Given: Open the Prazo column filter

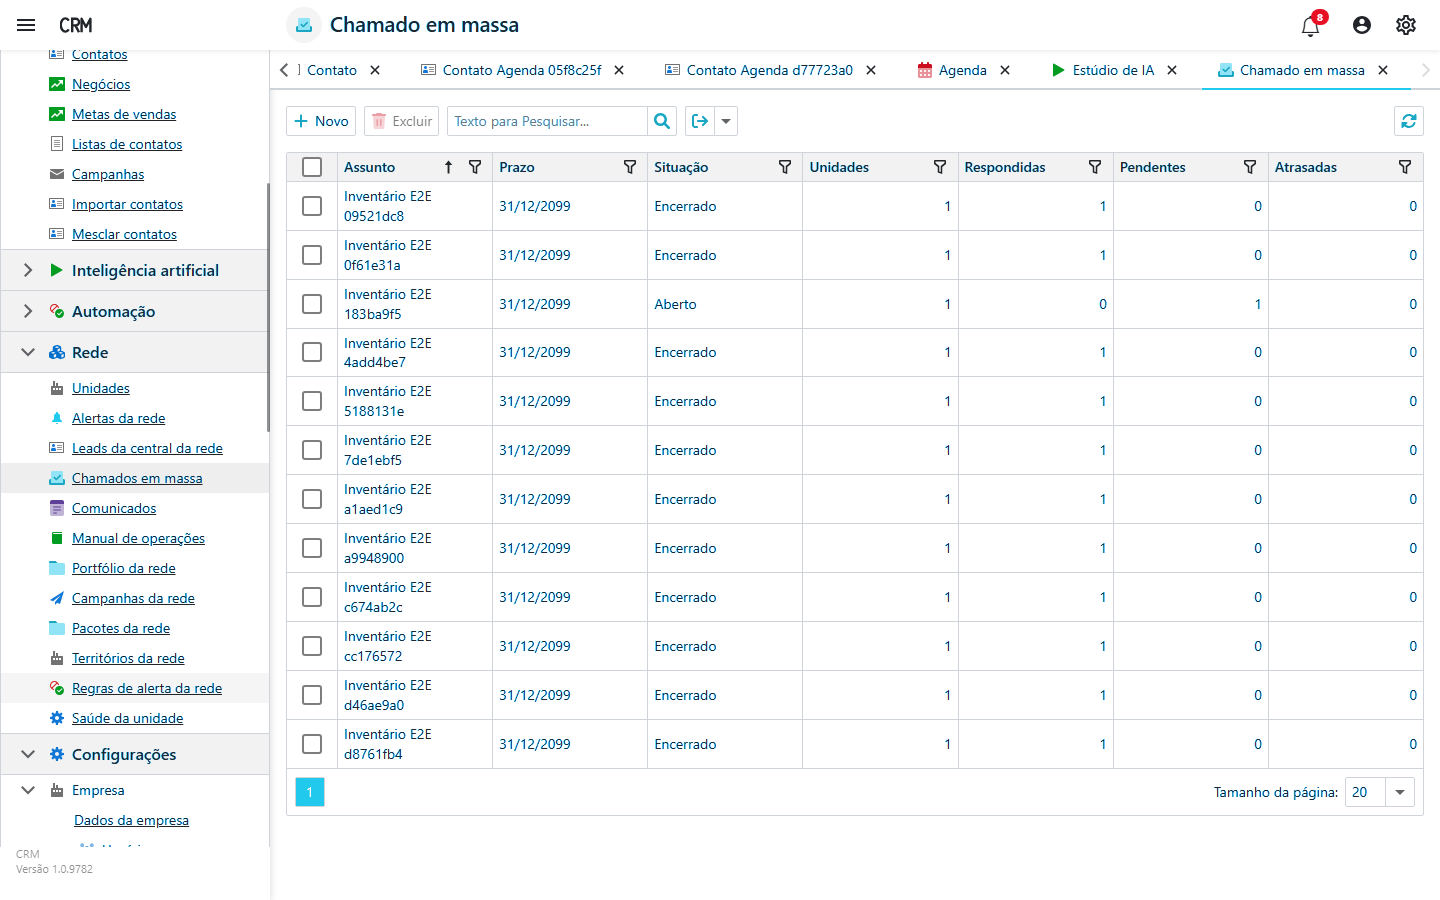Looking at the screenshot, I should pos(630,167).
